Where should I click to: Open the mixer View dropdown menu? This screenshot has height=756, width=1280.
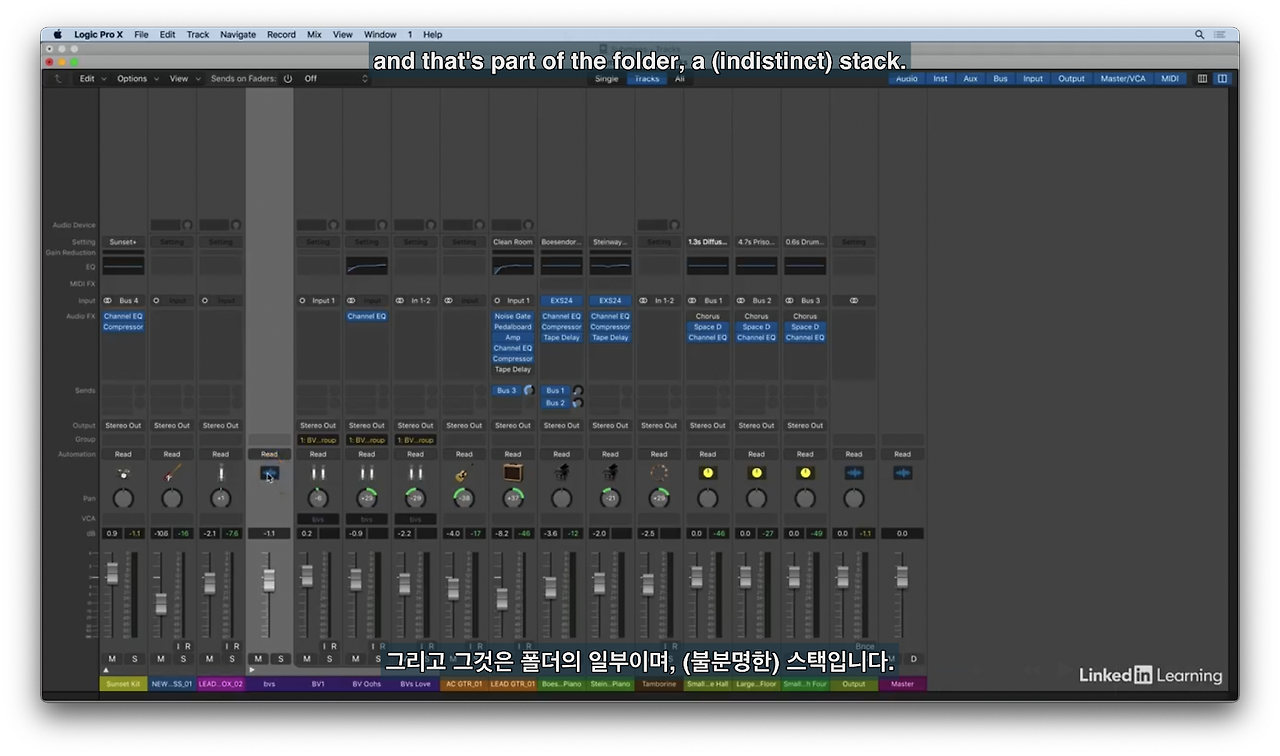pyautogui.click(x=184, y=79)
